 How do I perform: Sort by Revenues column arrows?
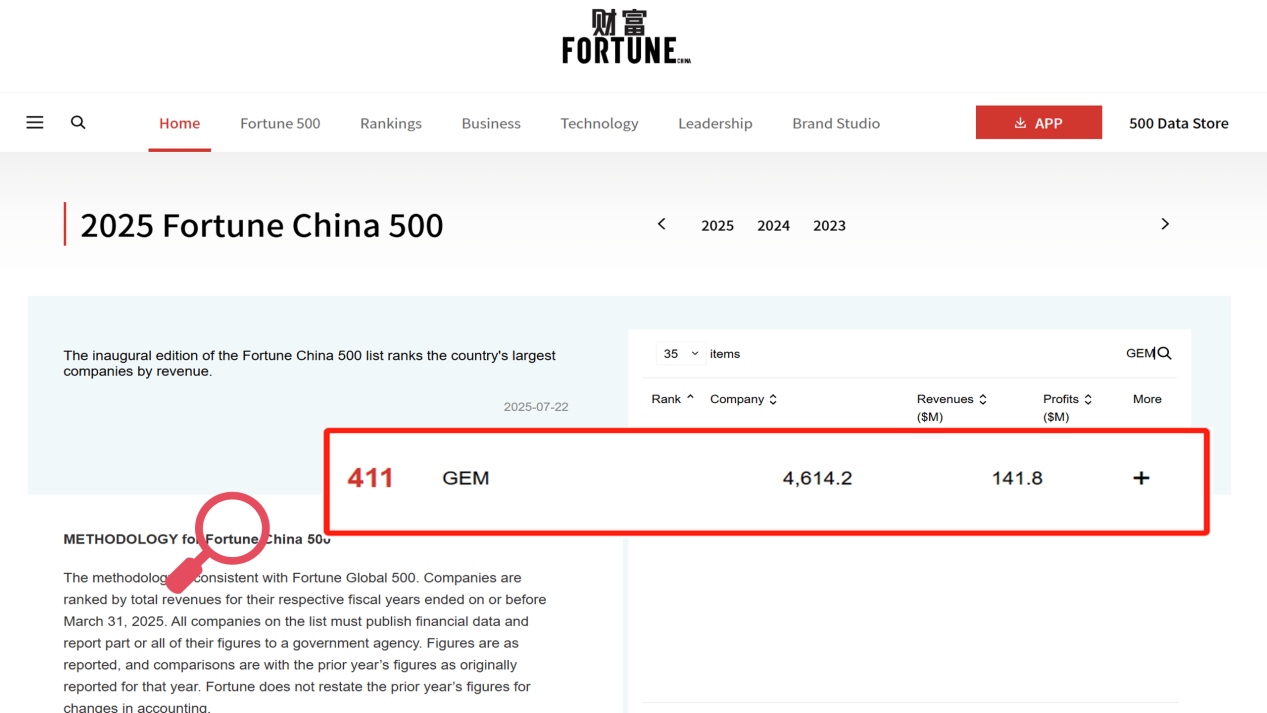983,399
